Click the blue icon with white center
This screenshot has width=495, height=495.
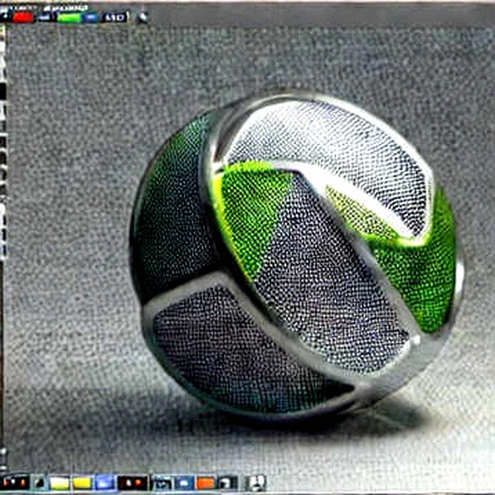pyautogui.click(x=185, y=483)
